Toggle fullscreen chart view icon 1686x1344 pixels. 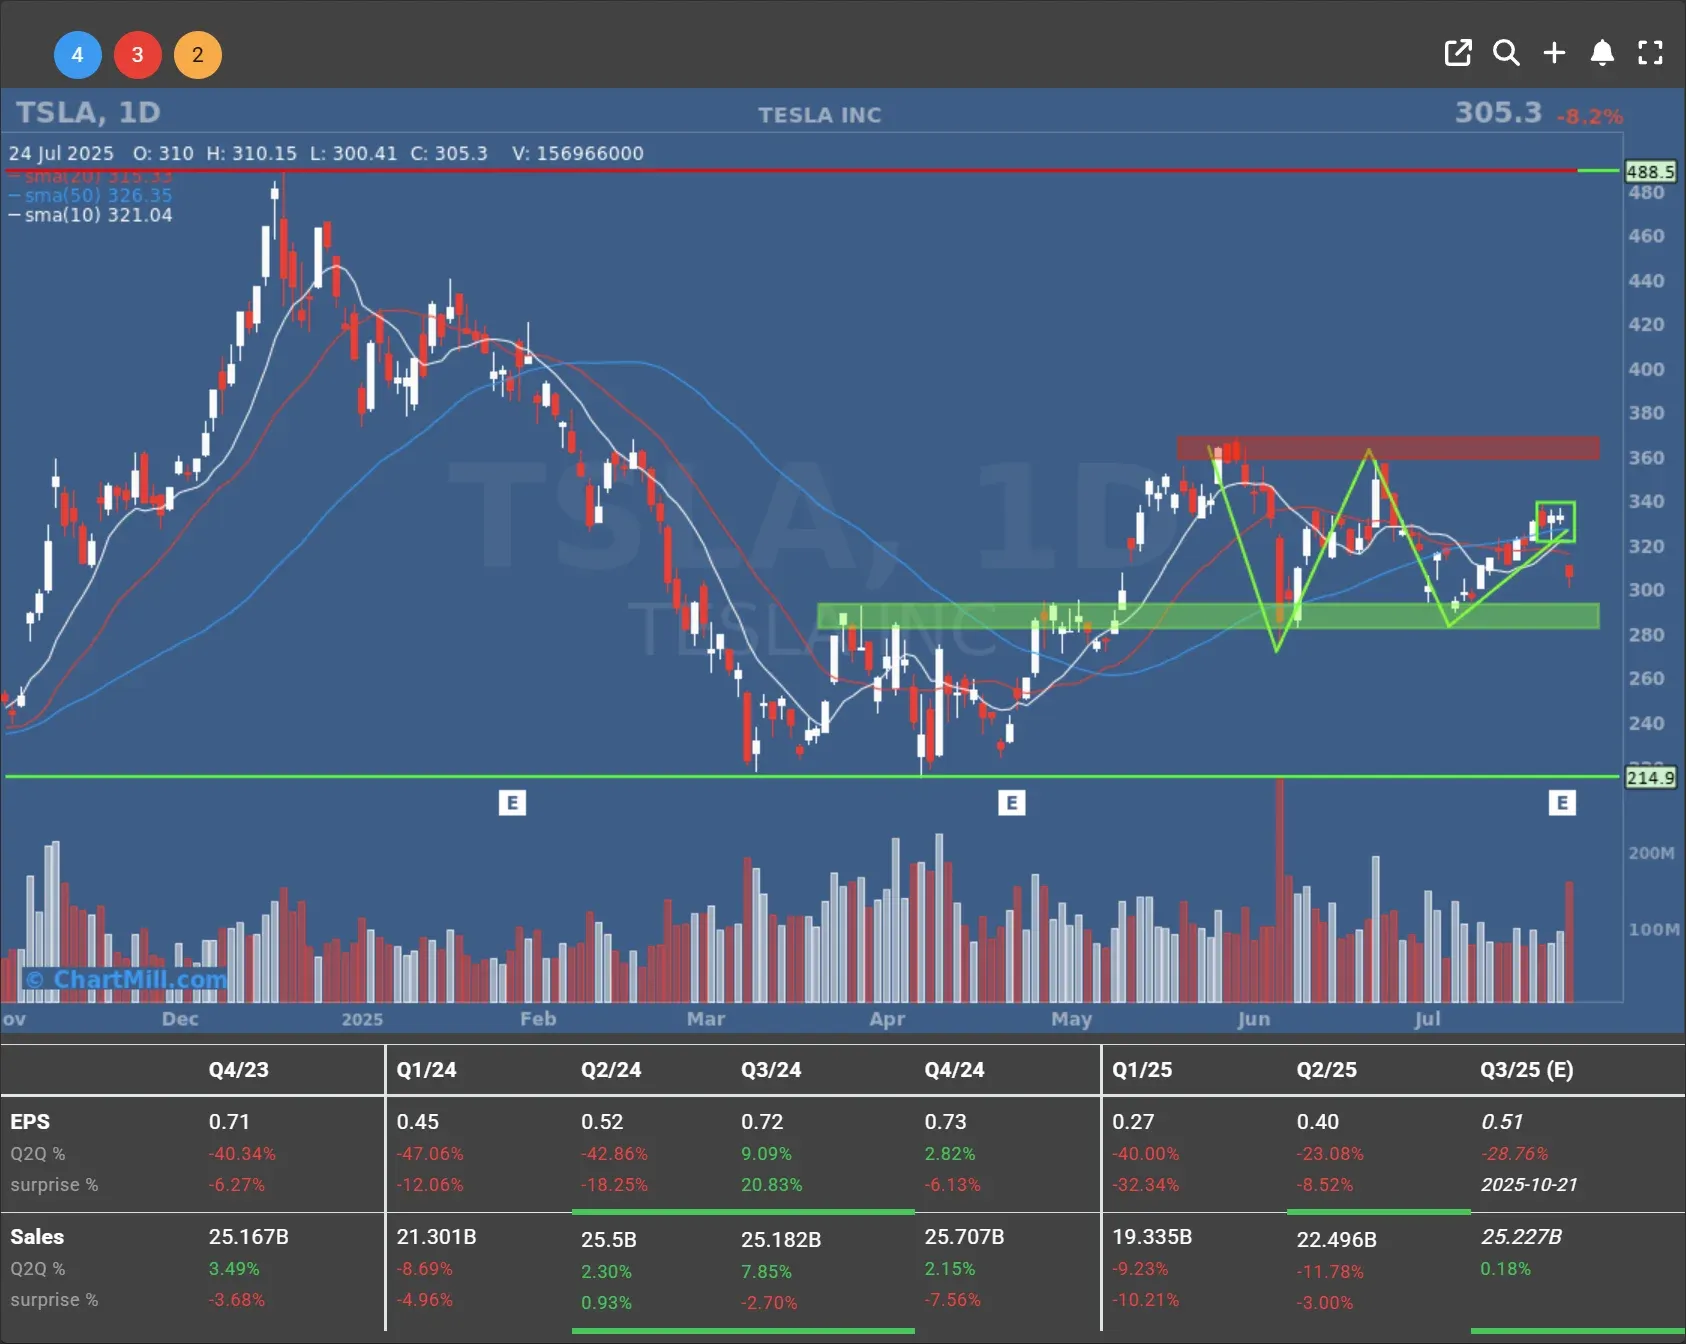[x=1650, y=53]
